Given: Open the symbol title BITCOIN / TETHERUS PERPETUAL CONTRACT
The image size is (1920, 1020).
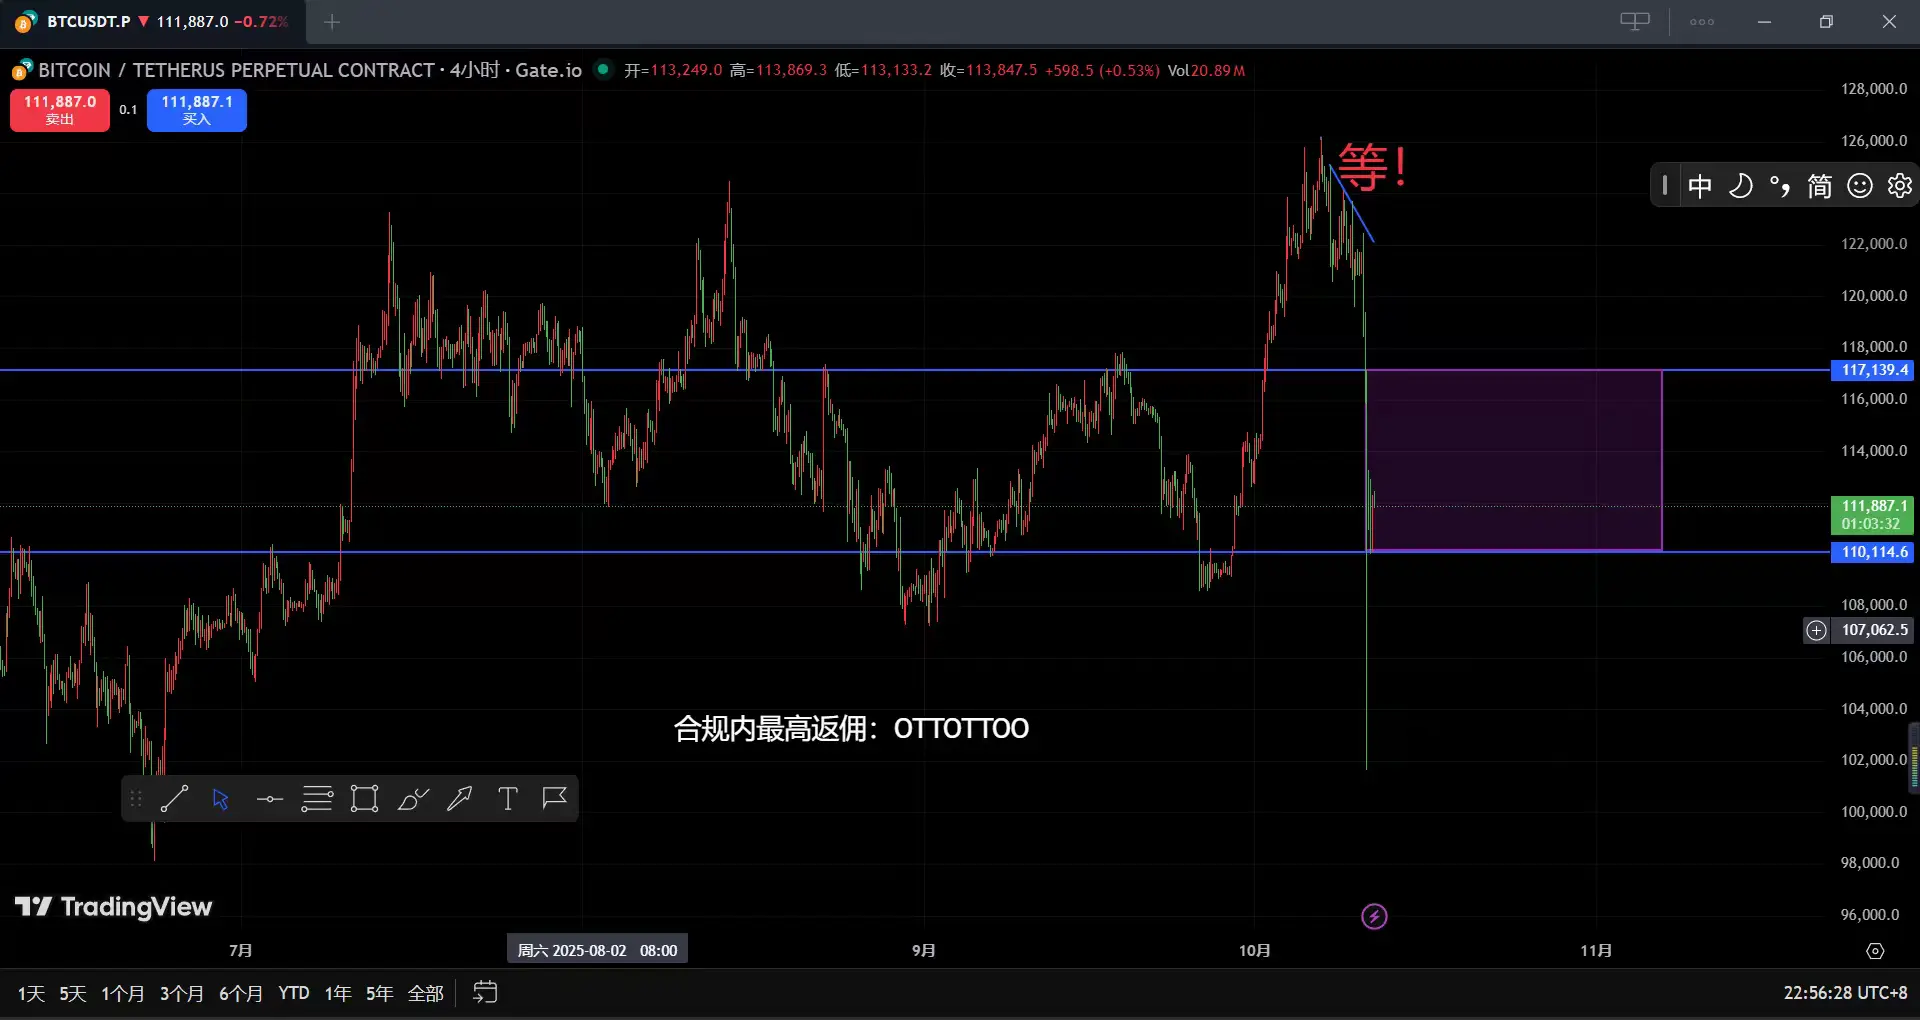Looking at the screenshot, I should [x=236, y=70].
